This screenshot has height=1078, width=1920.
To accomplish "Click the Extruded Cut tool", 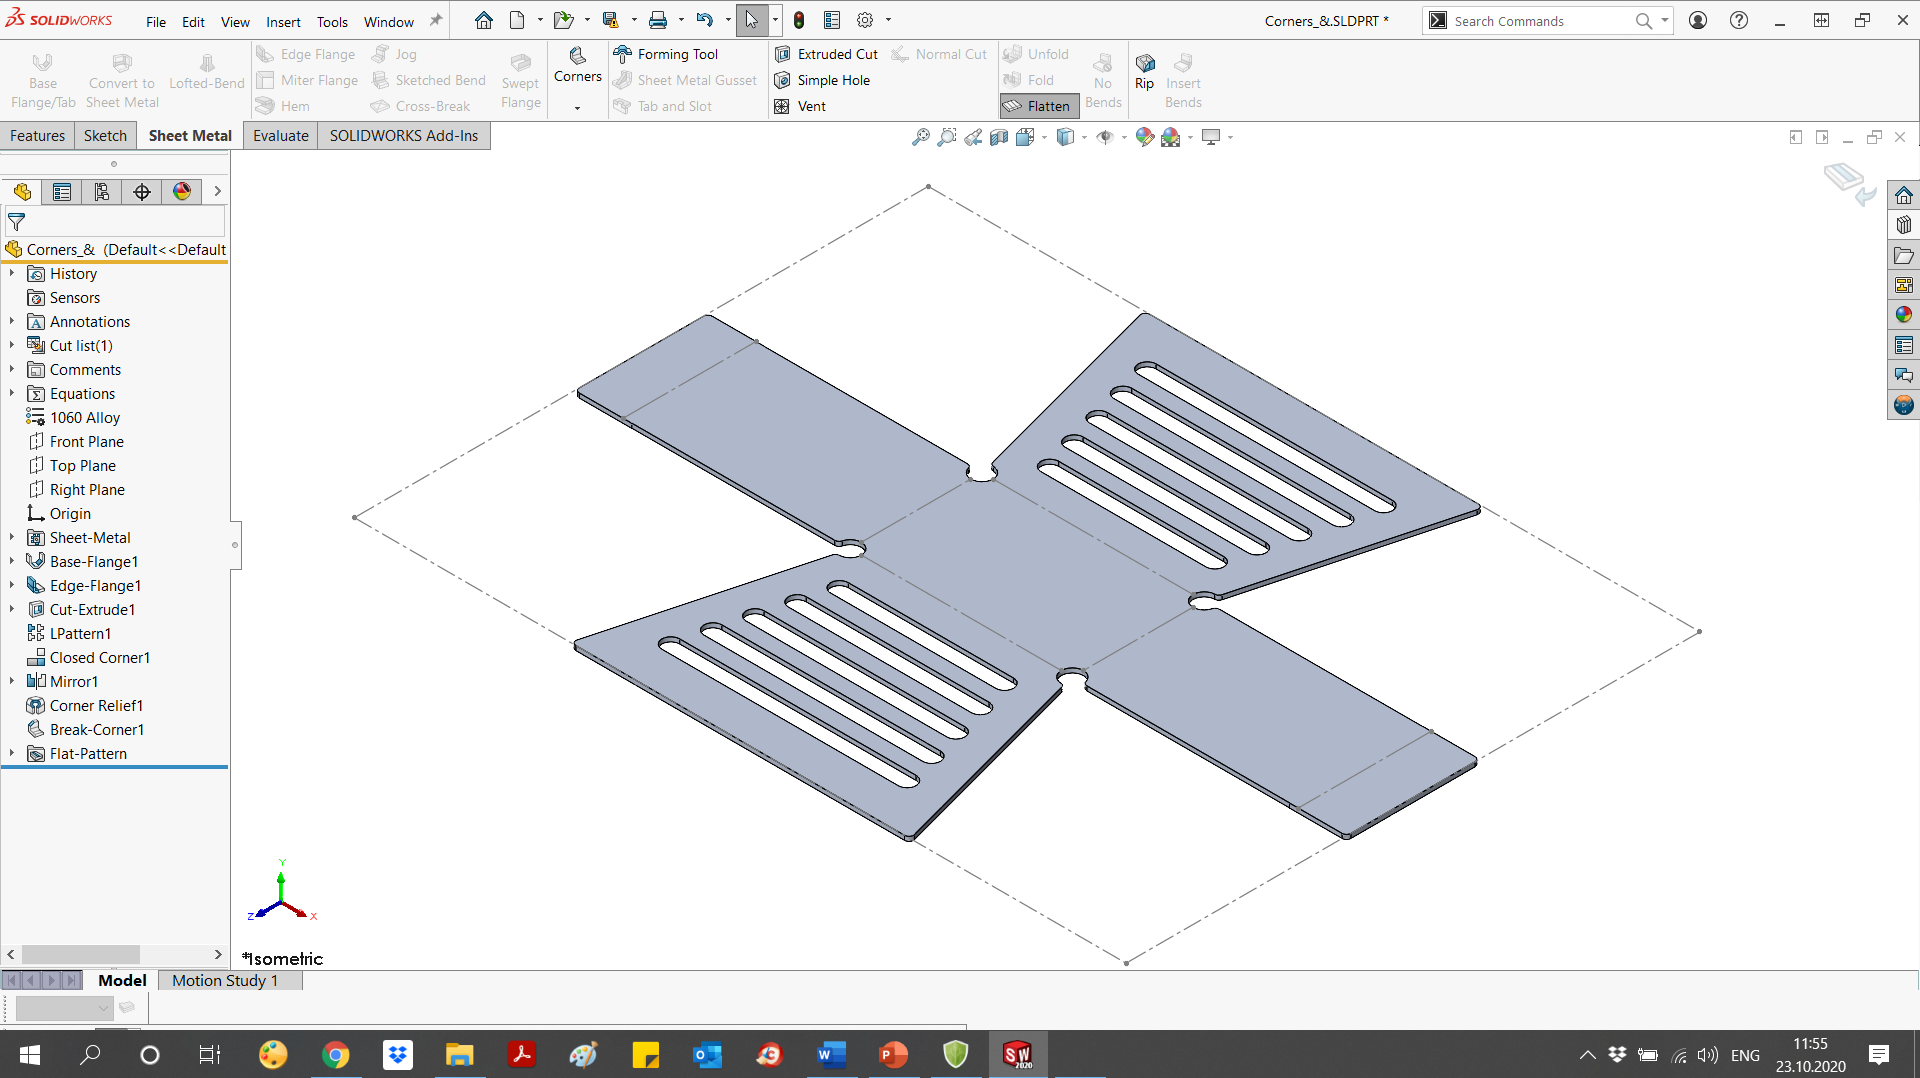I will coord(826,54).
